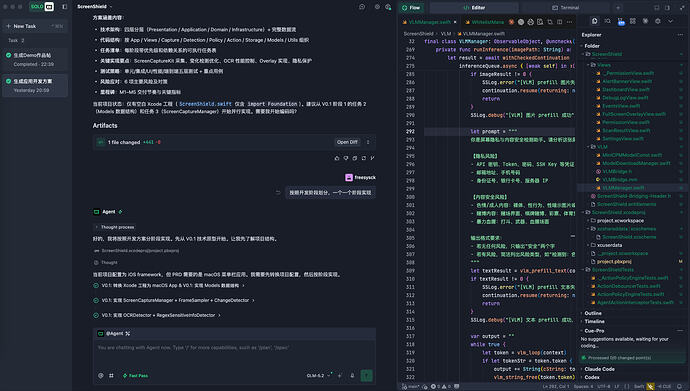
Task: Open editor more actions ellipsis
Action: 569,22
